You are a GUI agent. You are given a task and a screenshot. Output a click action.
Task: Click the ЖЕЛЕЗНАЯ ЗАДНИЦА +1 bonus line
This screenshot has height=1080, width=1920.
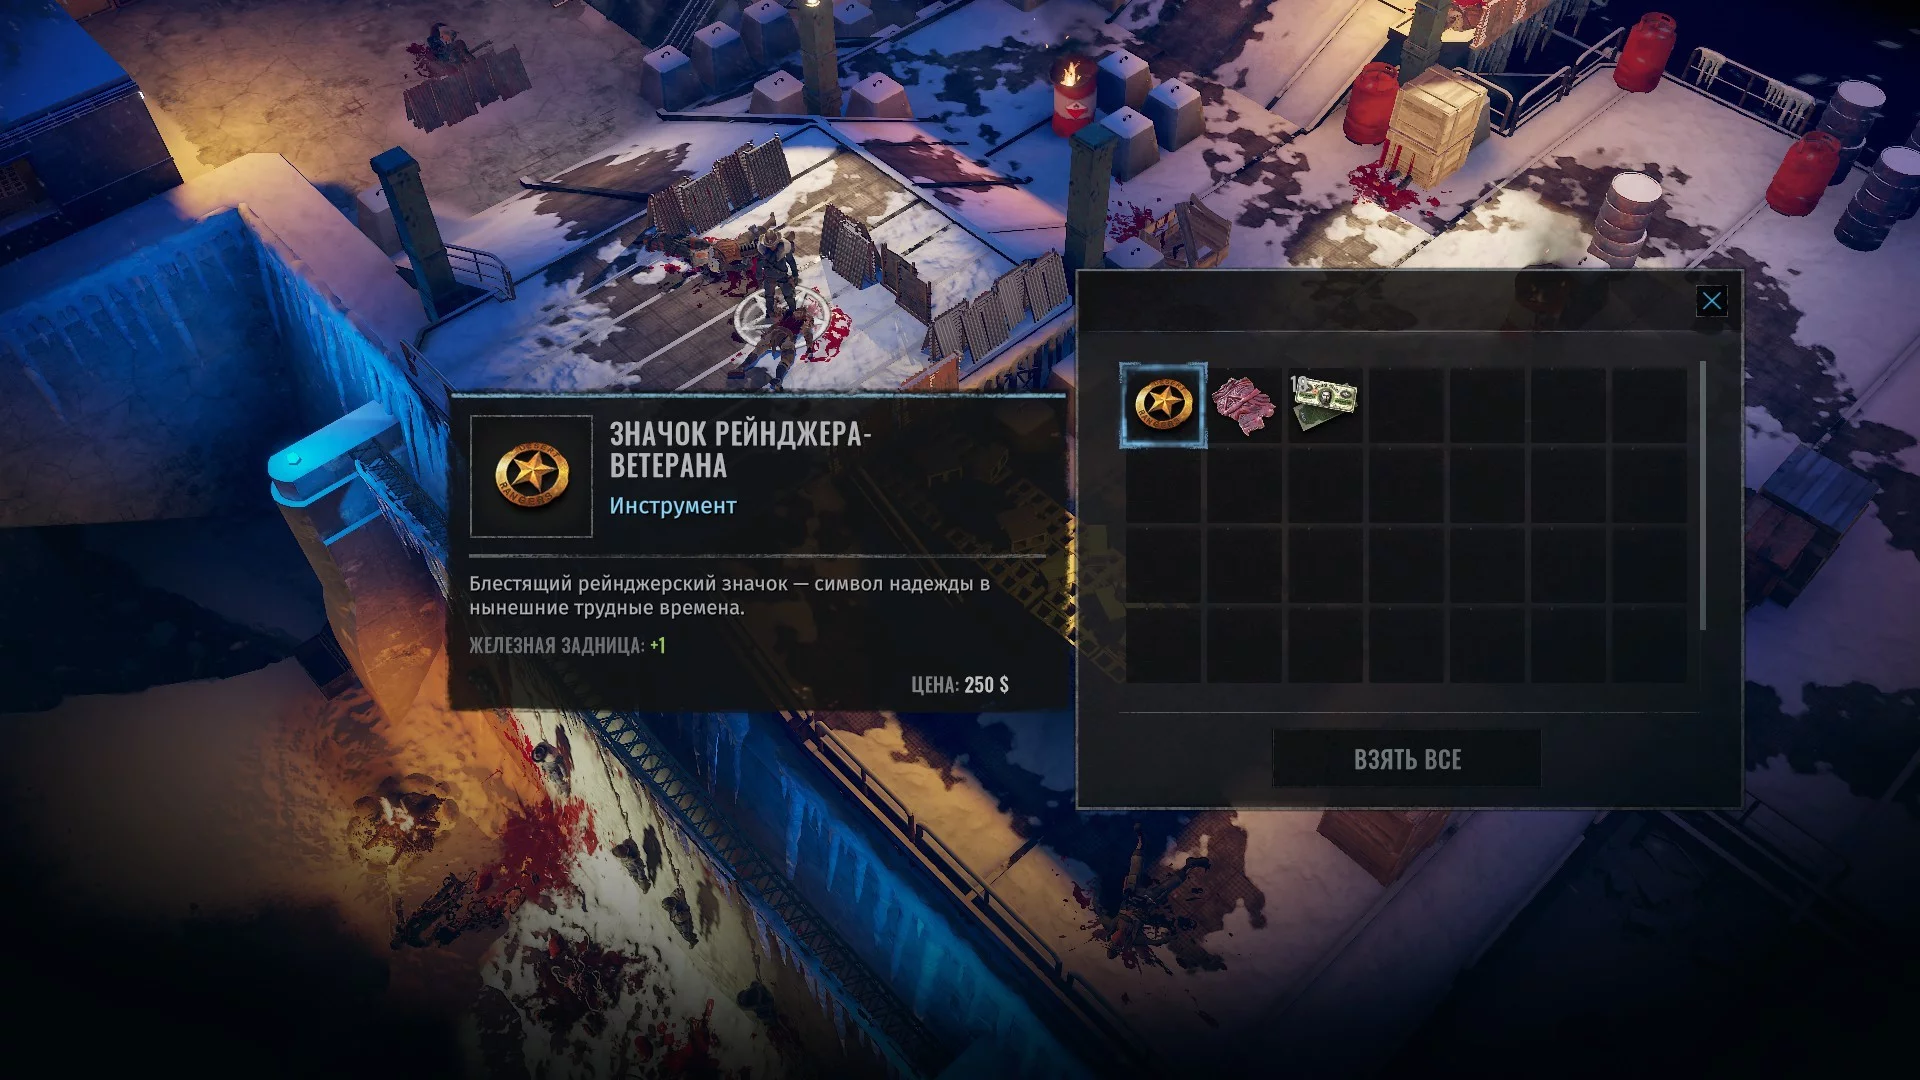click(x=567, y=645)
